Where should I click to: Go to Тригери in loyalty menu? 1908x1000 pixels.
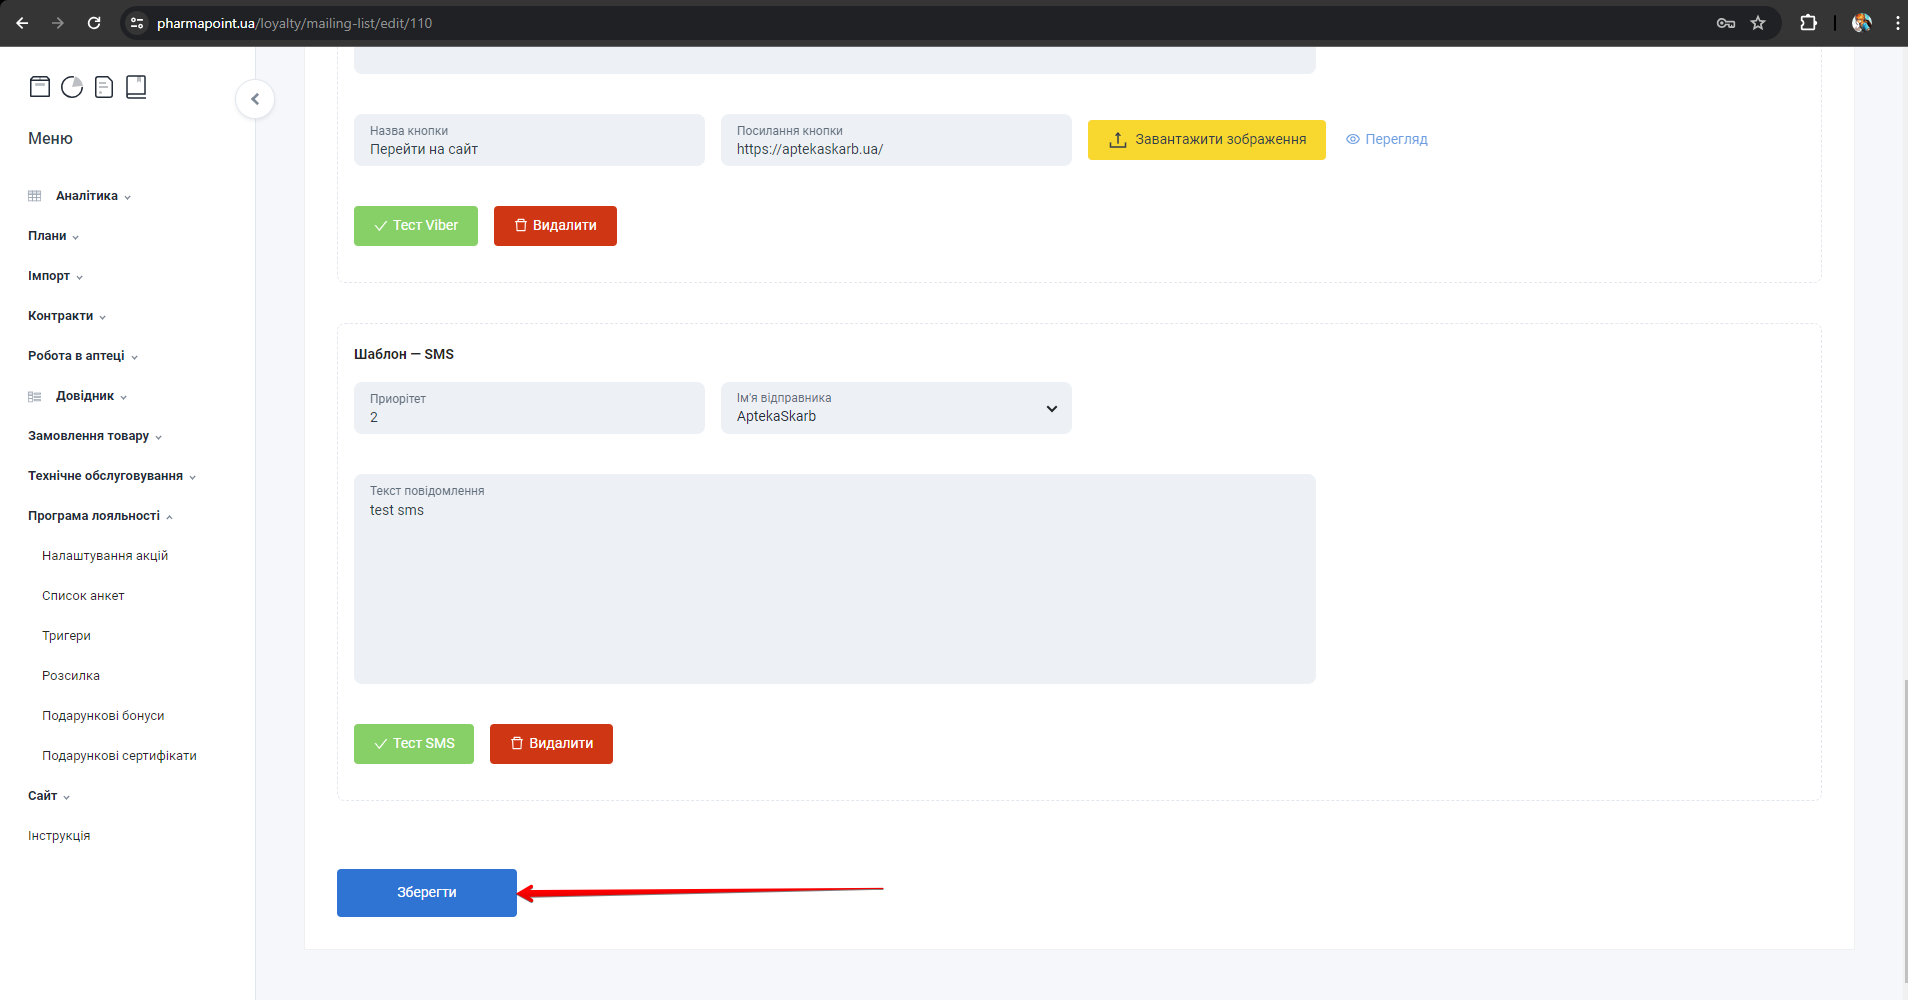[66, 636]
